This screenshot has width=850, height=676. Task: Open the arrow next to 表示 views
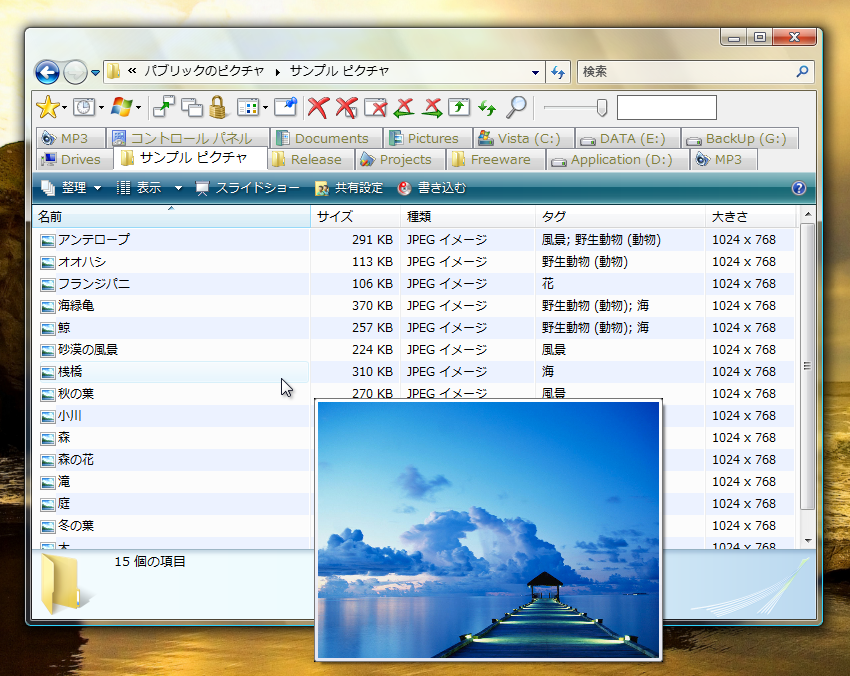point(178,188)
